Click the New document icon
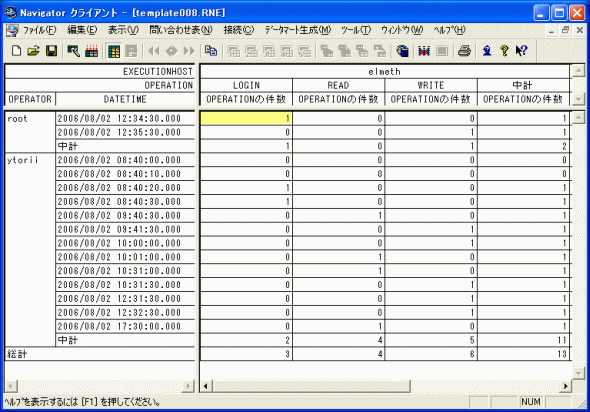Image resolution: width=590 pixels, height=412 pixels. coord(16,51)
